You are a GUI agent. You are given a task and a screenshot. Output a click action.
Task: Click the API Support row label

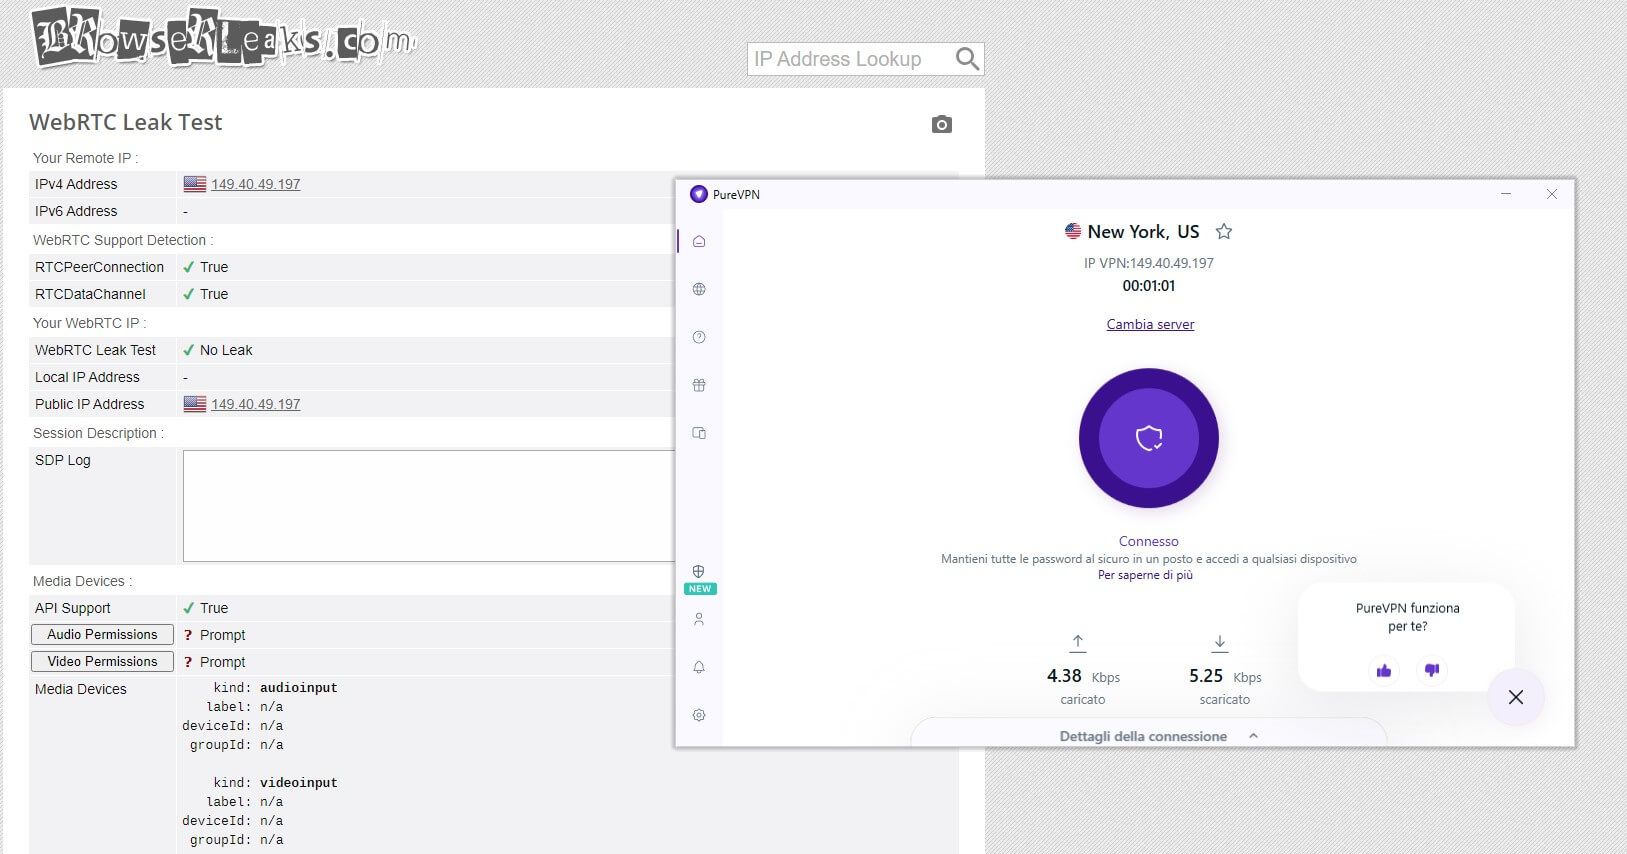[x=72, y=608]
